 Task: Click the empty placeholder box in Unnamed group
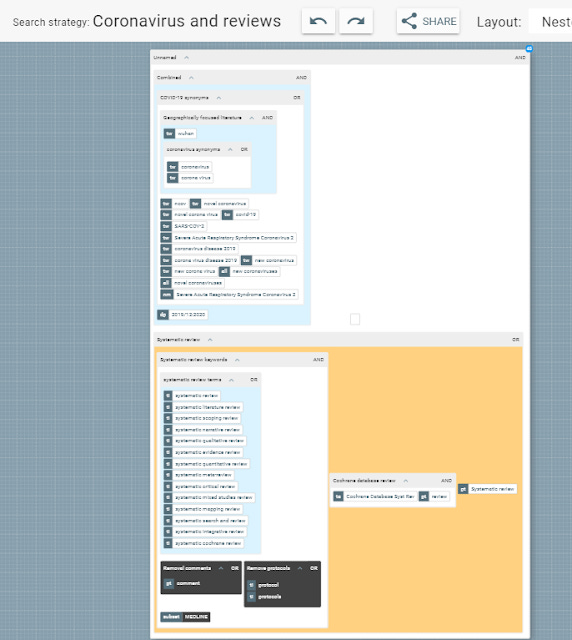(x=355, y=319)
